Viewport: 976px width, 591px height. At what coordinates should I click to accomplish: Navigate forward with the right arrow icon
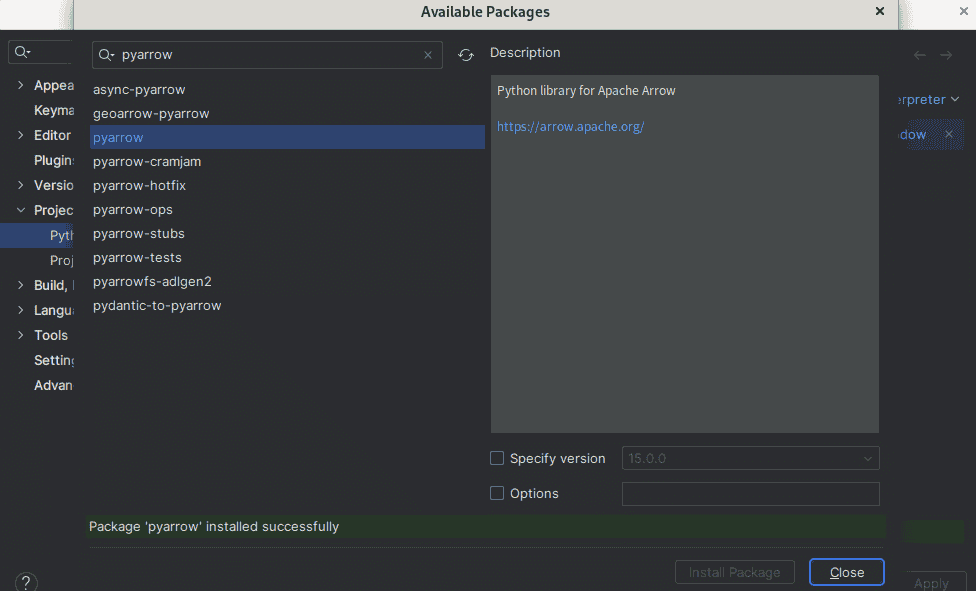pos(946,55)
